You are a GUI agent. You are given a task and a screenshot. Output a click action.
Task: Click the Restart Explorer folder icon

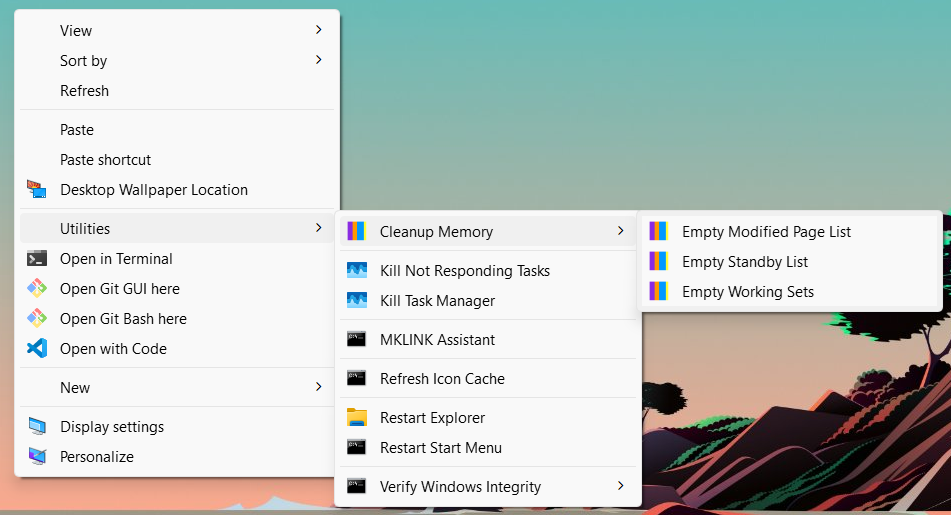357,418
